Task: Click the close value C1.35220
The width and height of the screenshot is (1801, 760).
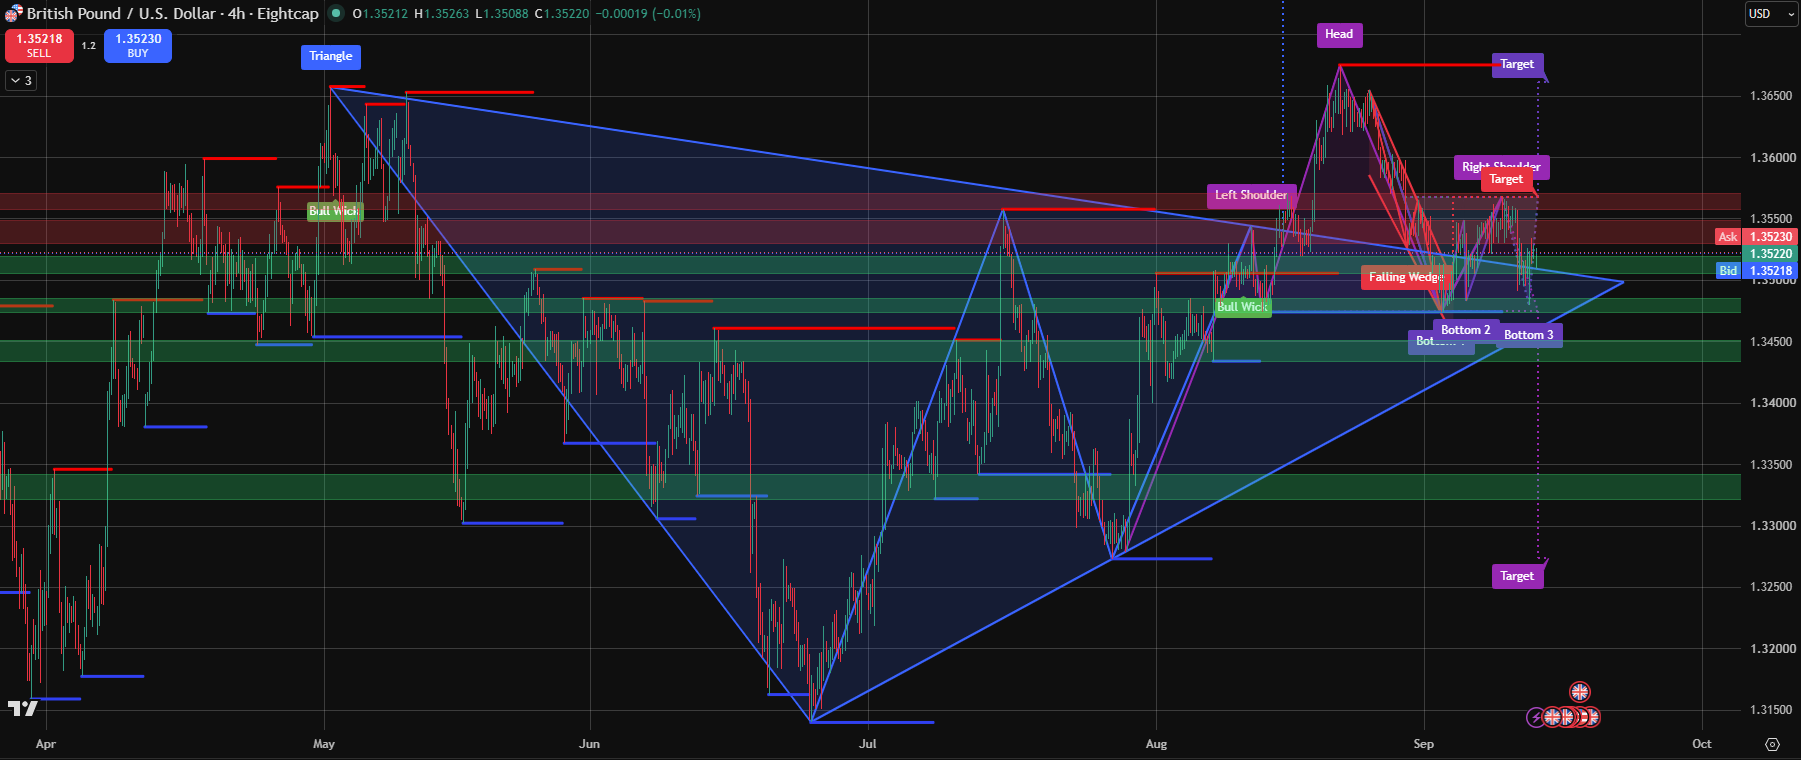Action: click(x=562, y=14)
